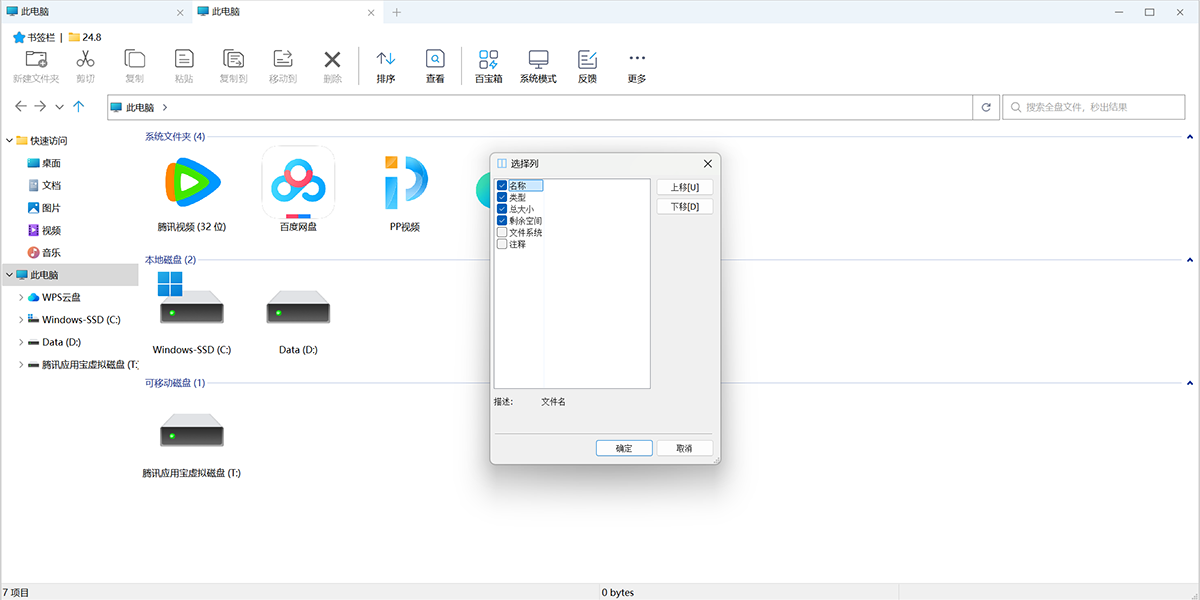Click the refresh icon beside address bar
The height and width of the screenshot is (600, 1200).
tap(986, 107)
